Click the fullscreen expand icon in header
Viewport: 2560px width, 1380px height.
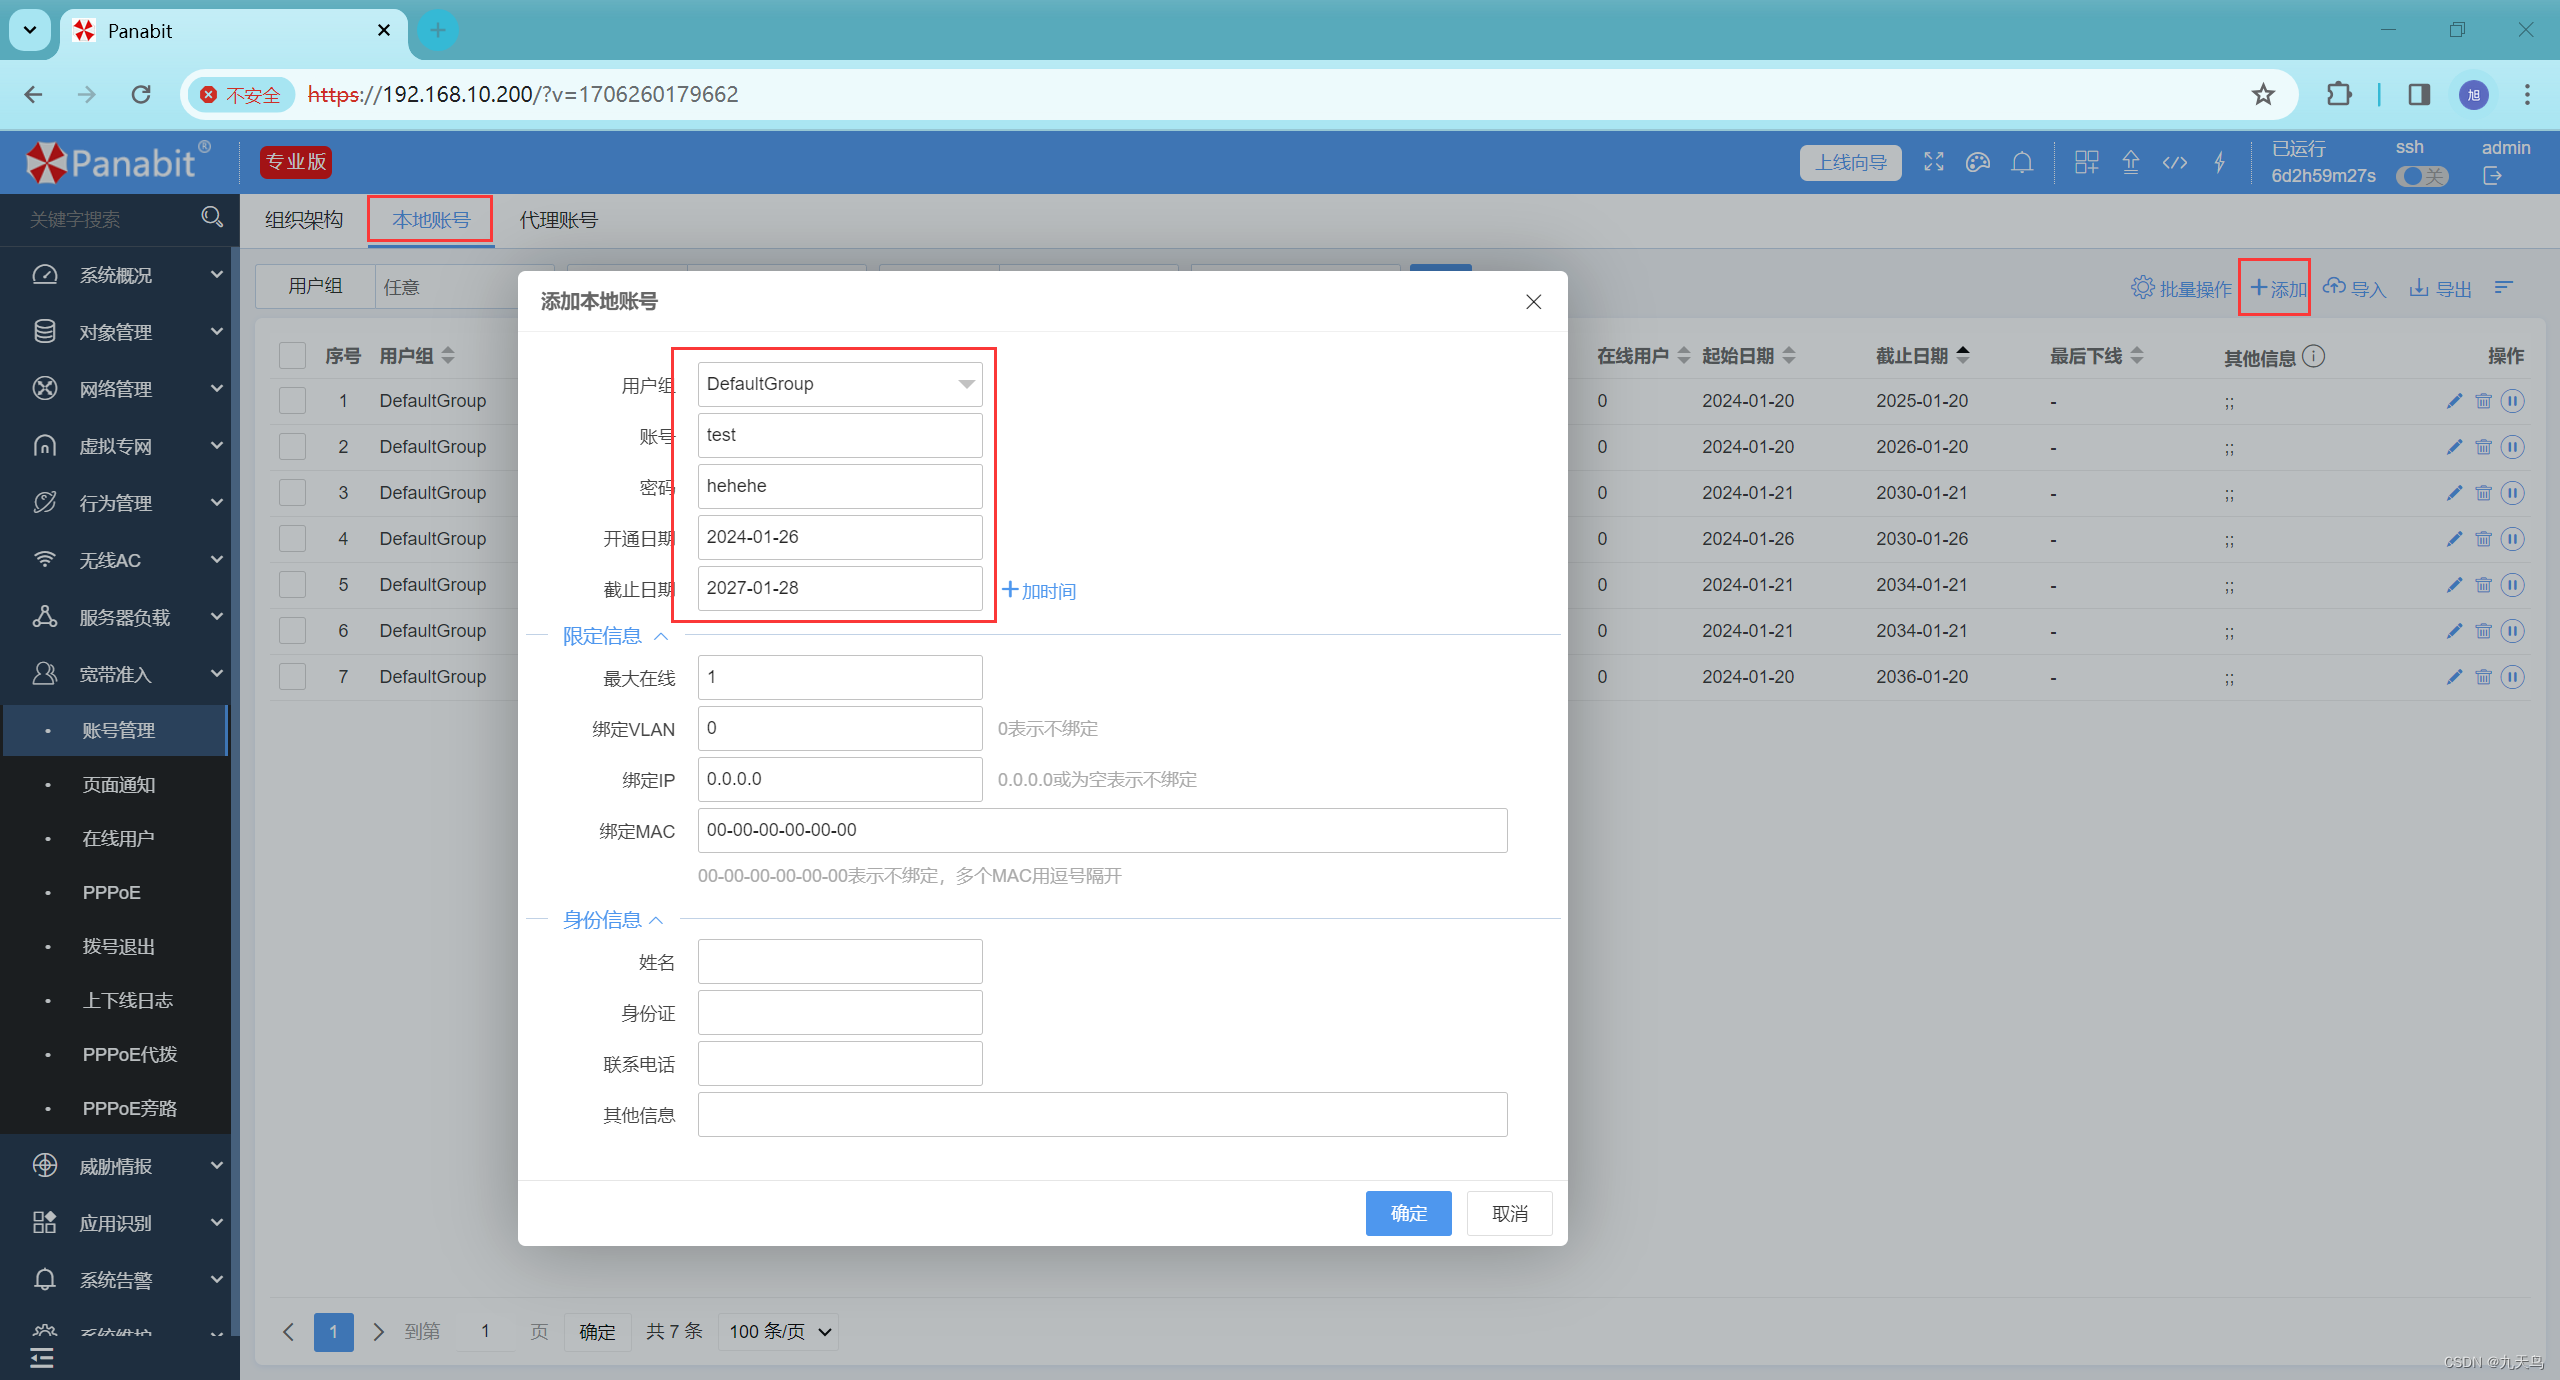(x=1933, y=162)
